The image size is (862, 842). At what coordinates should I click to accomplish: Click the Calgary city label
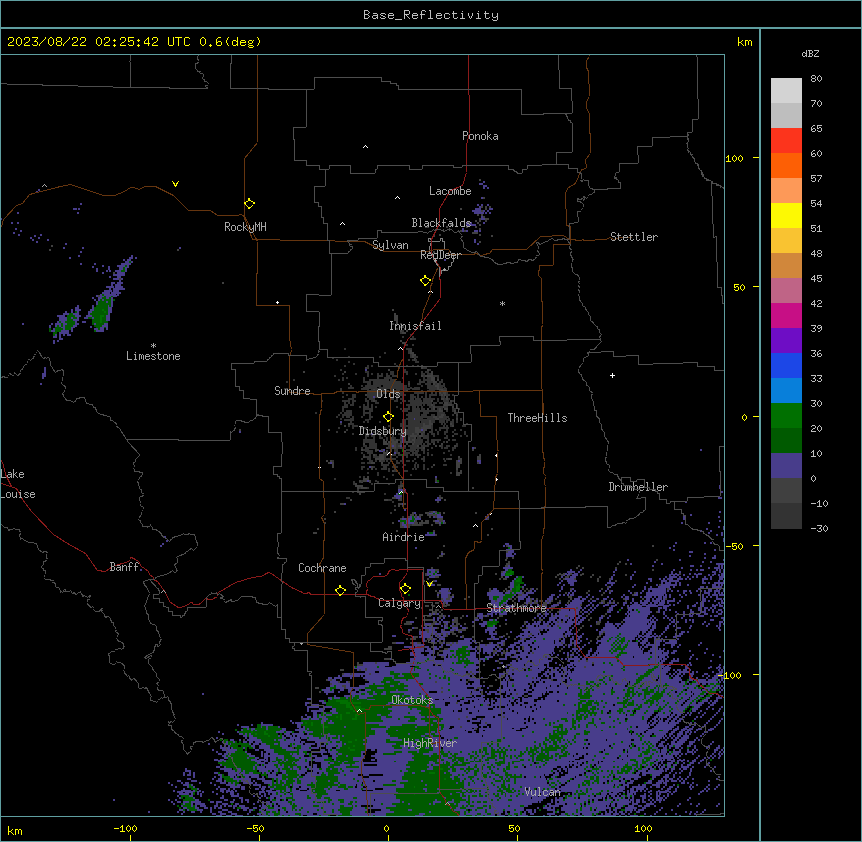point(400,603)
